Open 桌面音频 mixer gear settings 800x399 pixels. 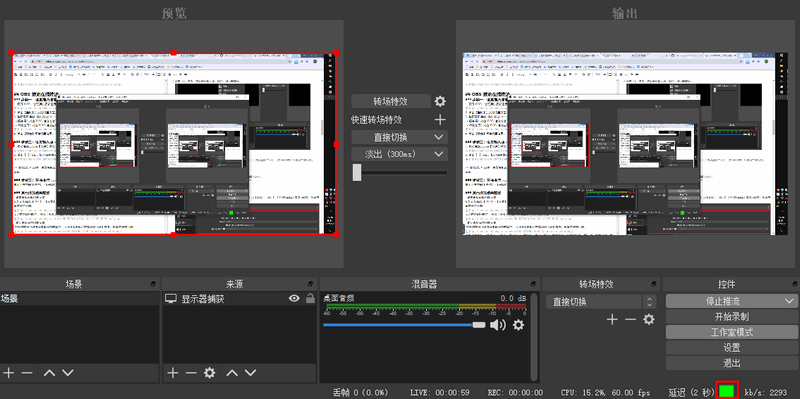coord(518,325)
